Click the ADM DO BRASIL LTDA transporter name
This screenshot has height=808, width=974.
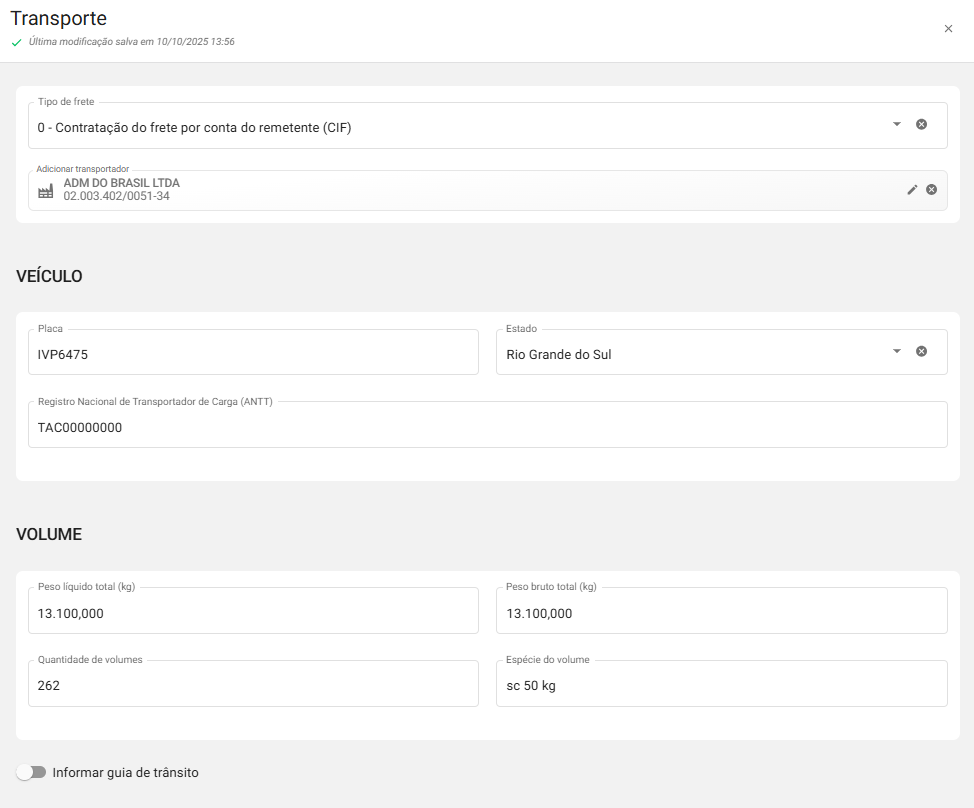coord(122,183)
